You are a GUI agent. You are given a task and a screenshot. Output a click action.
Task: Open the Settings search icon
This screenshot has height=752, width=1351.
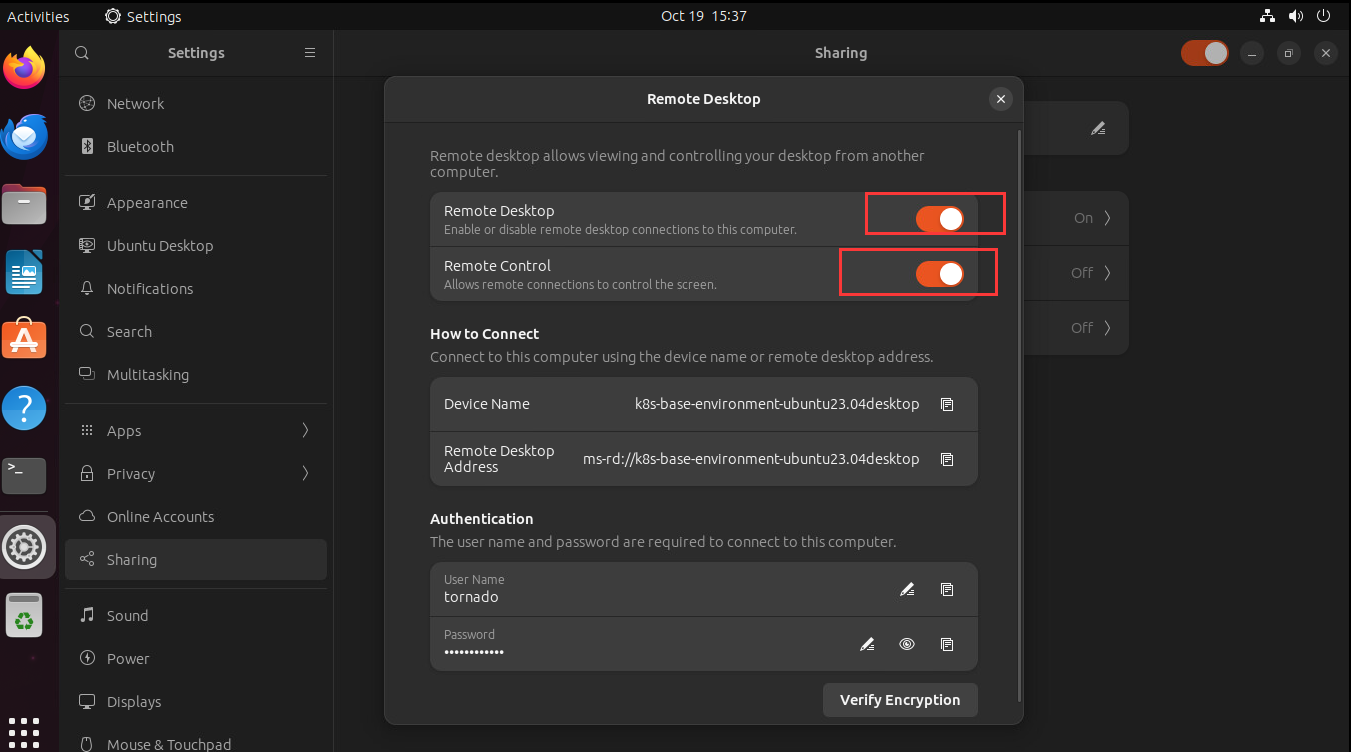pos(82,53)
